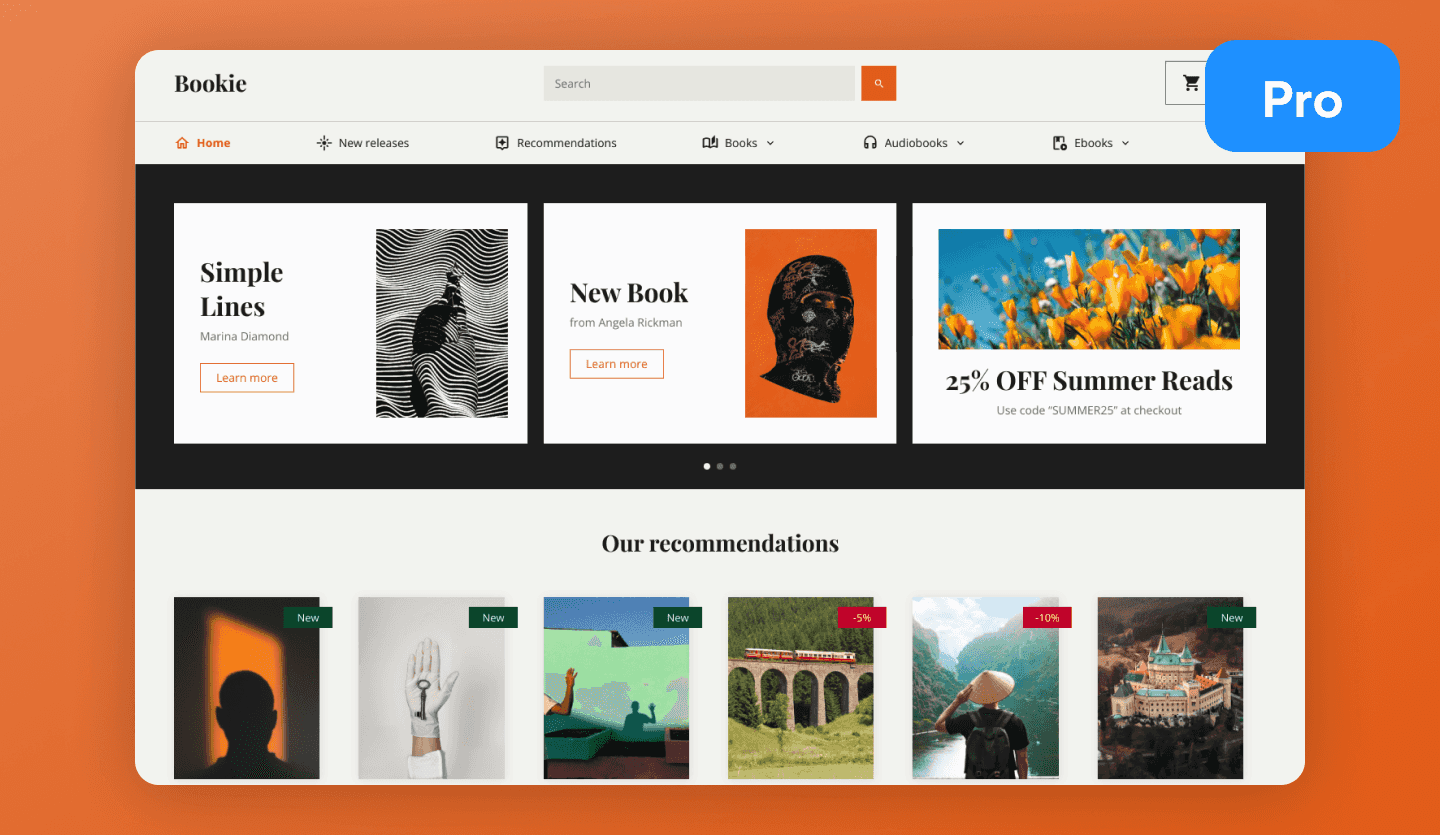The image size is (1440, 835).
Task: Open the book with the -5% discount badge
Action: click(x=800, y=688)
